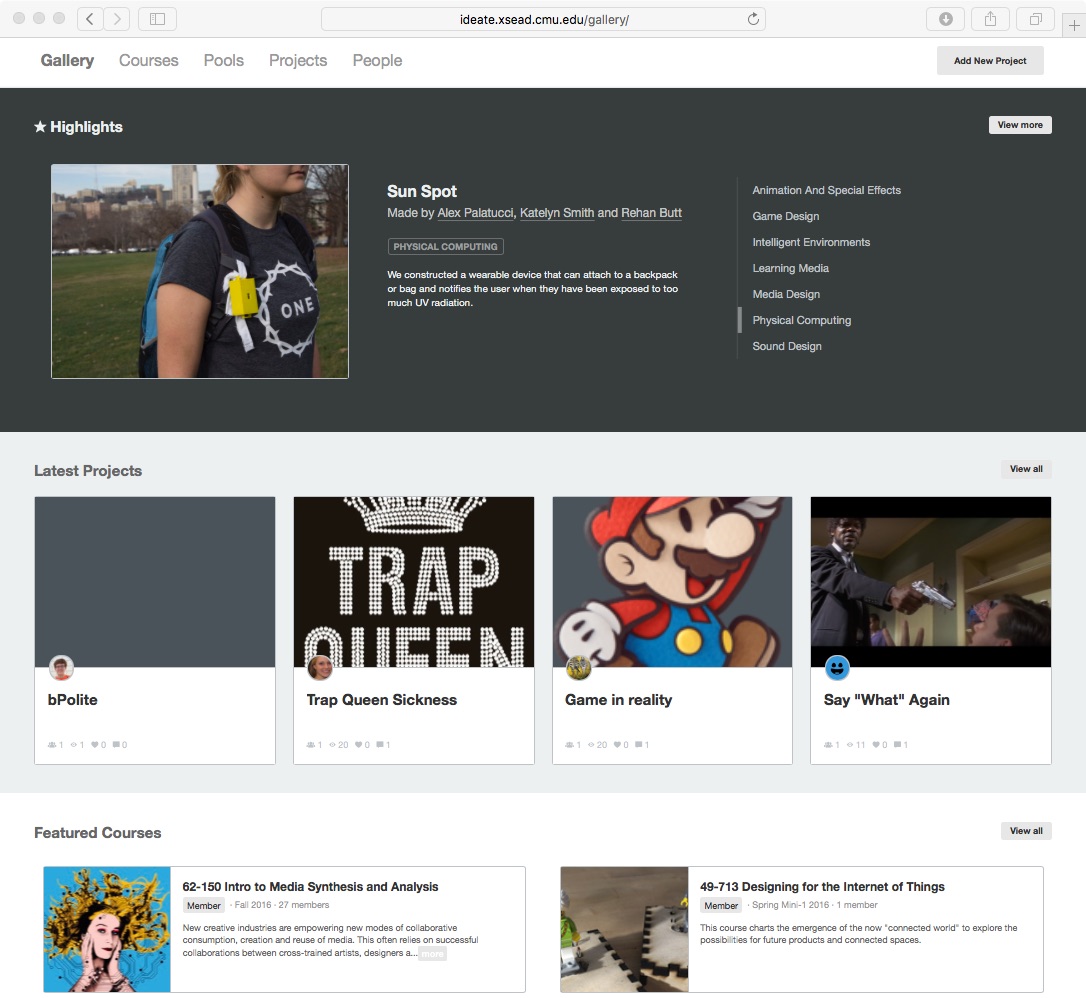Toggle the Safari sidebar icon
Image resolution: width=1086 pixels, height=998 pixels.
pyautogui.click(x=157, y=19)
